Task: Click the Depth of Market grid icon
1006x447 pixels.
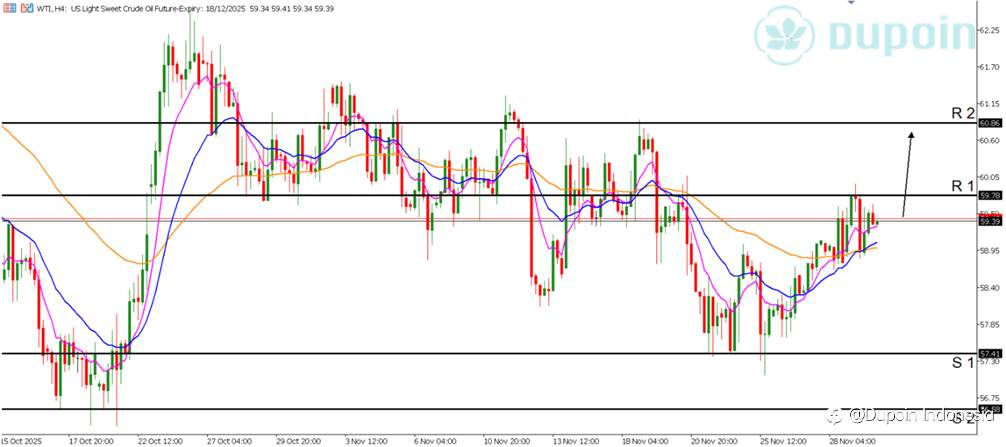Action: pos(8,9)
